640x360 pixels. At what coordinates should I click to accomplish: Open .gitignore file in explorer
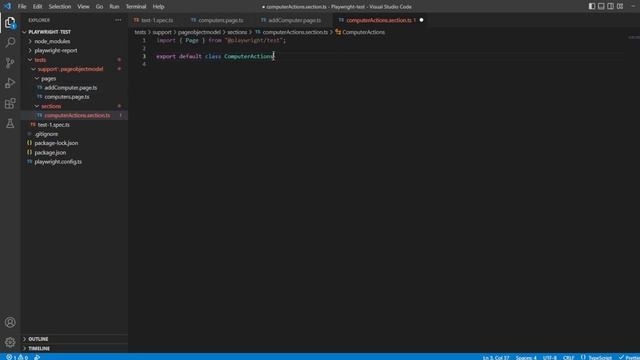pos(46,134)
